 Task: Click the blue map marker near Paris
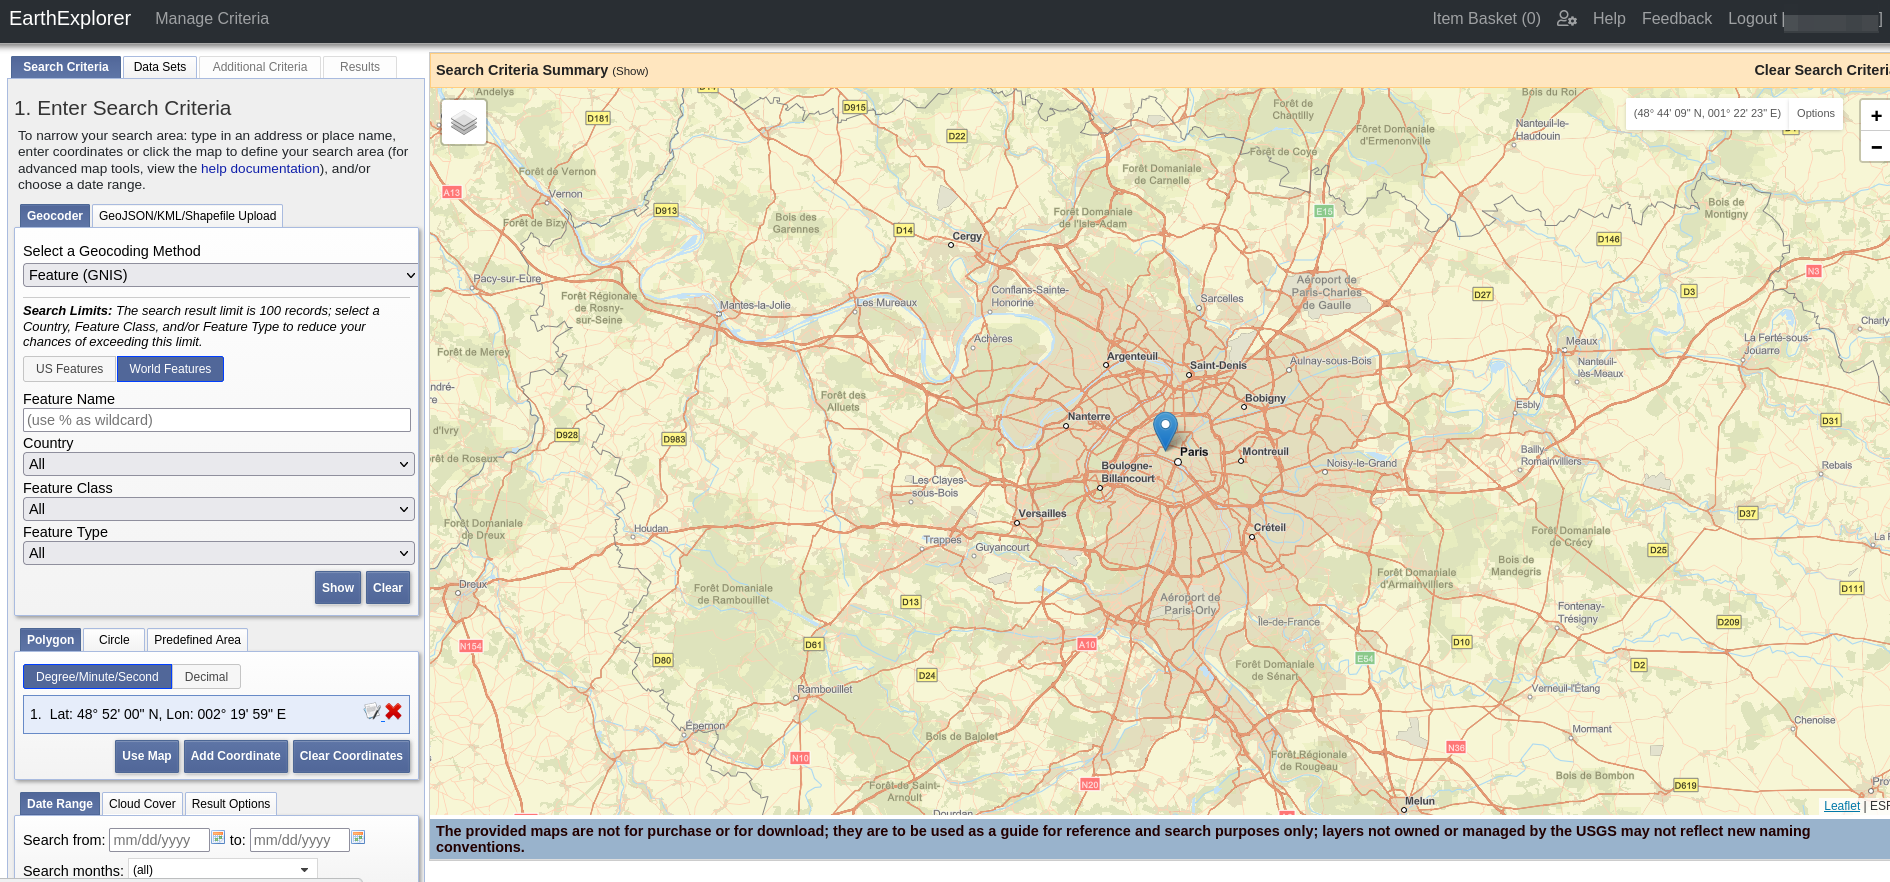click(1165, 430)
